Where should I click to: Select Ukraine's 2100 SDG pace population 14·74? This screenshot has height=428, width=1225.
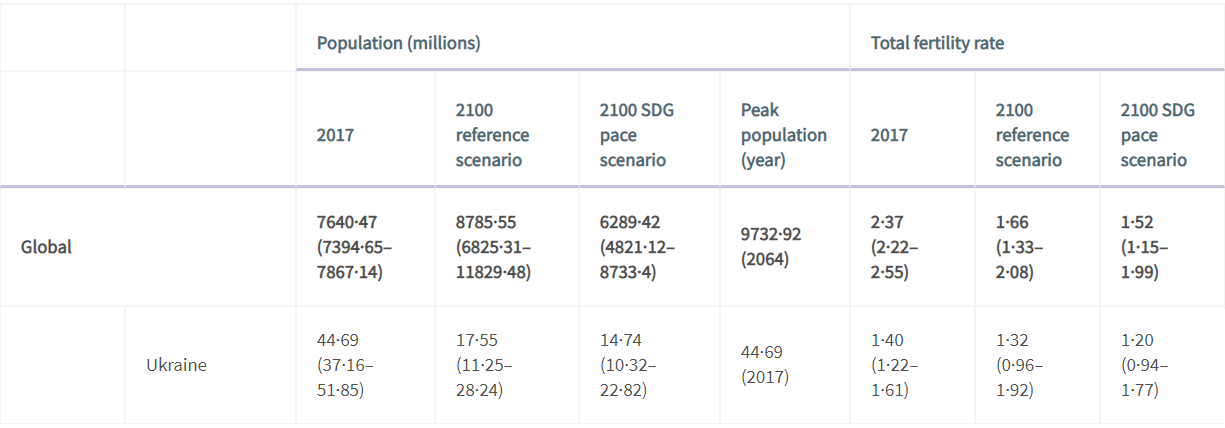(620, 341)
